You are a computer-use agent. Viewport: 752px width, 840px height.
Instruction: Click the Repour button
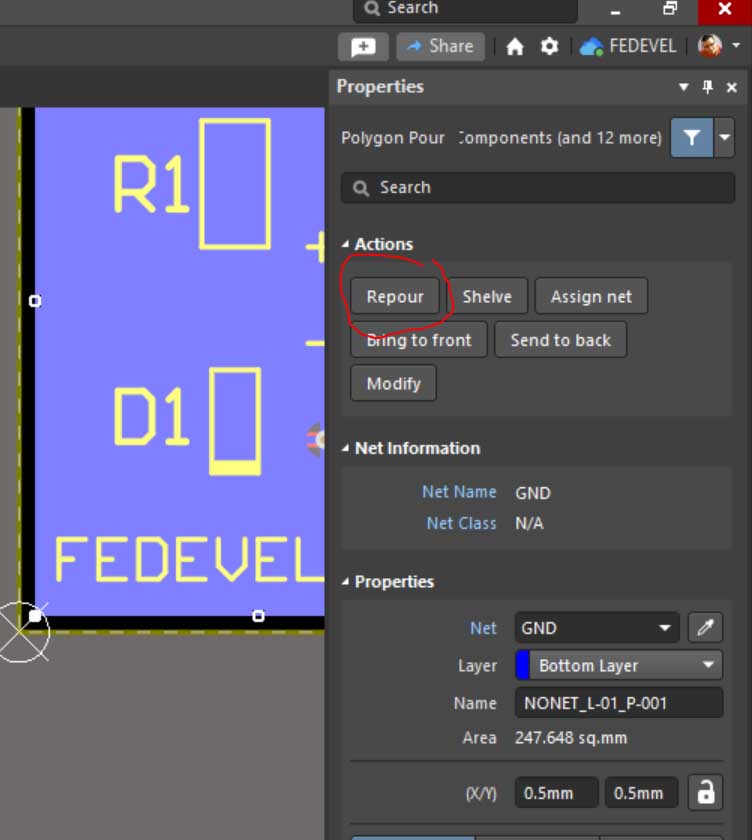[395, 297]
